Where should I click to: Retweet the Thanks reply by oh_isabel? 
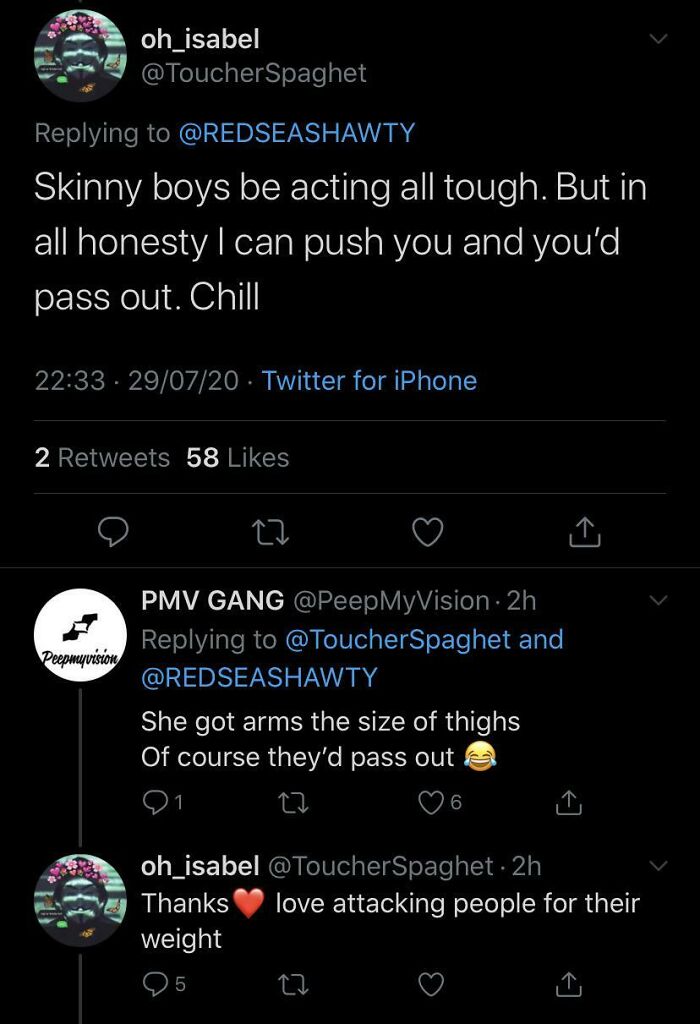pos(293,984)
